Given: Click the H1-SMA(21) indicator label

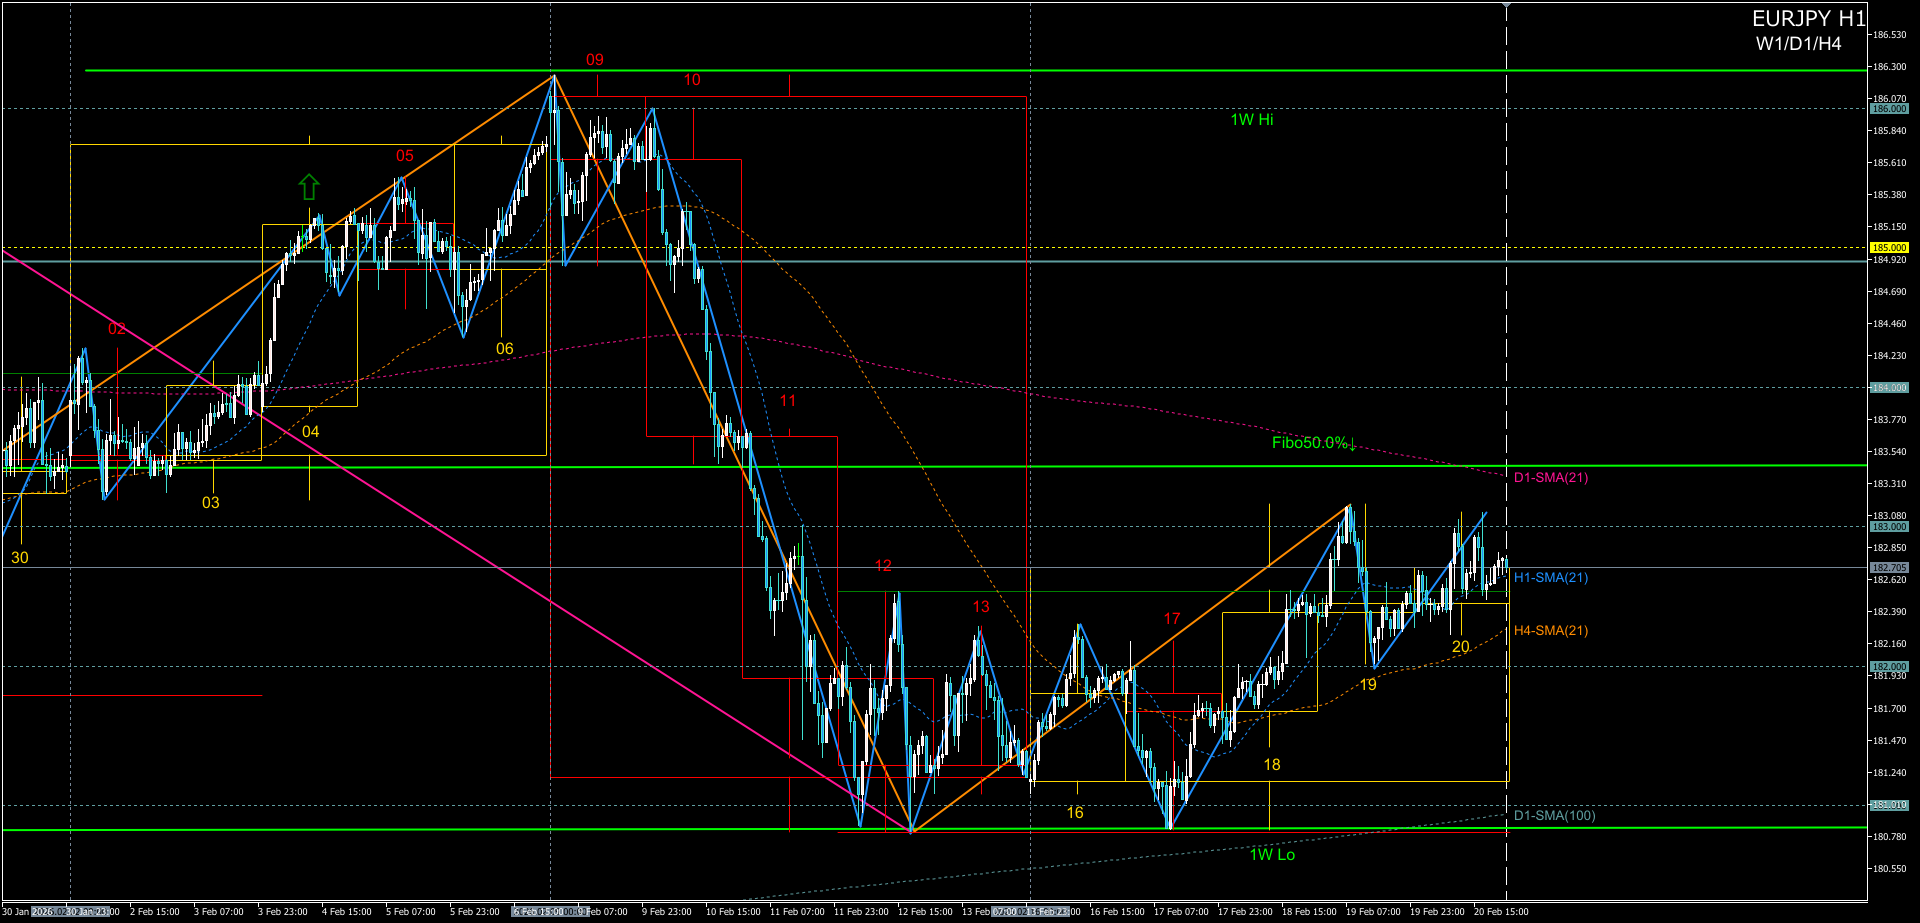Looking at the screenshot, I should [x=1550, y=578].
